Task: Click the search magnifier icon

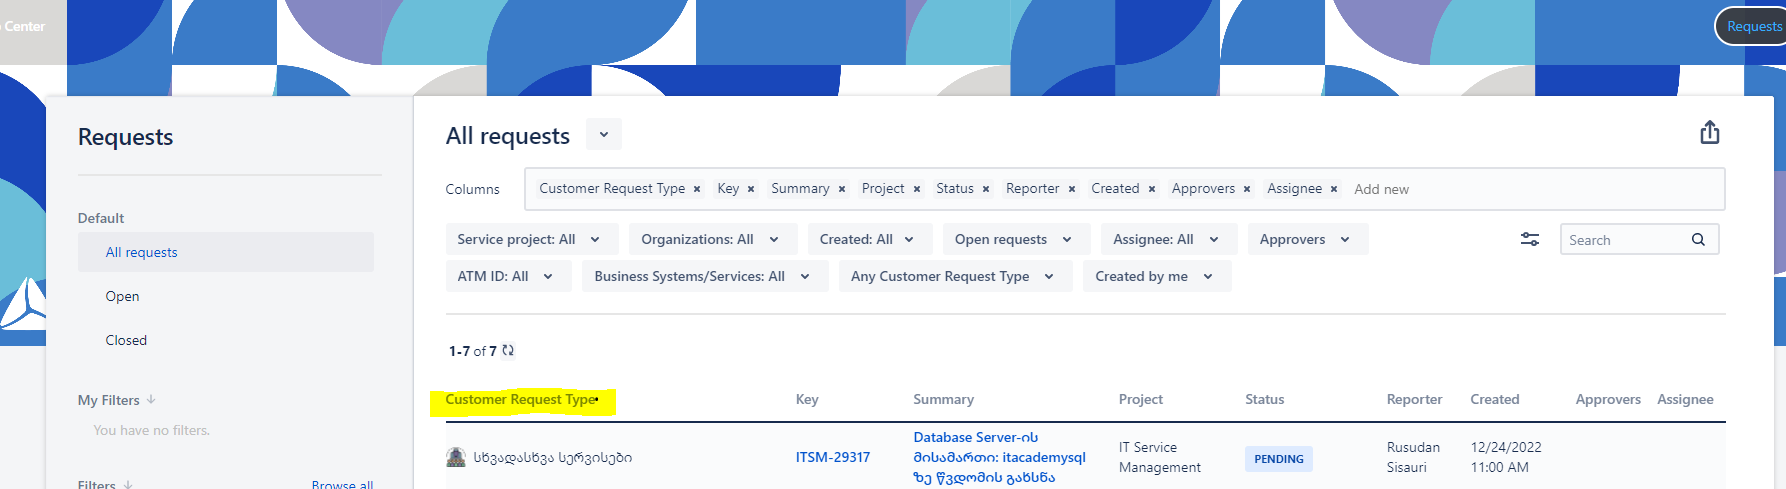Action: click(x=1698, y=240)
